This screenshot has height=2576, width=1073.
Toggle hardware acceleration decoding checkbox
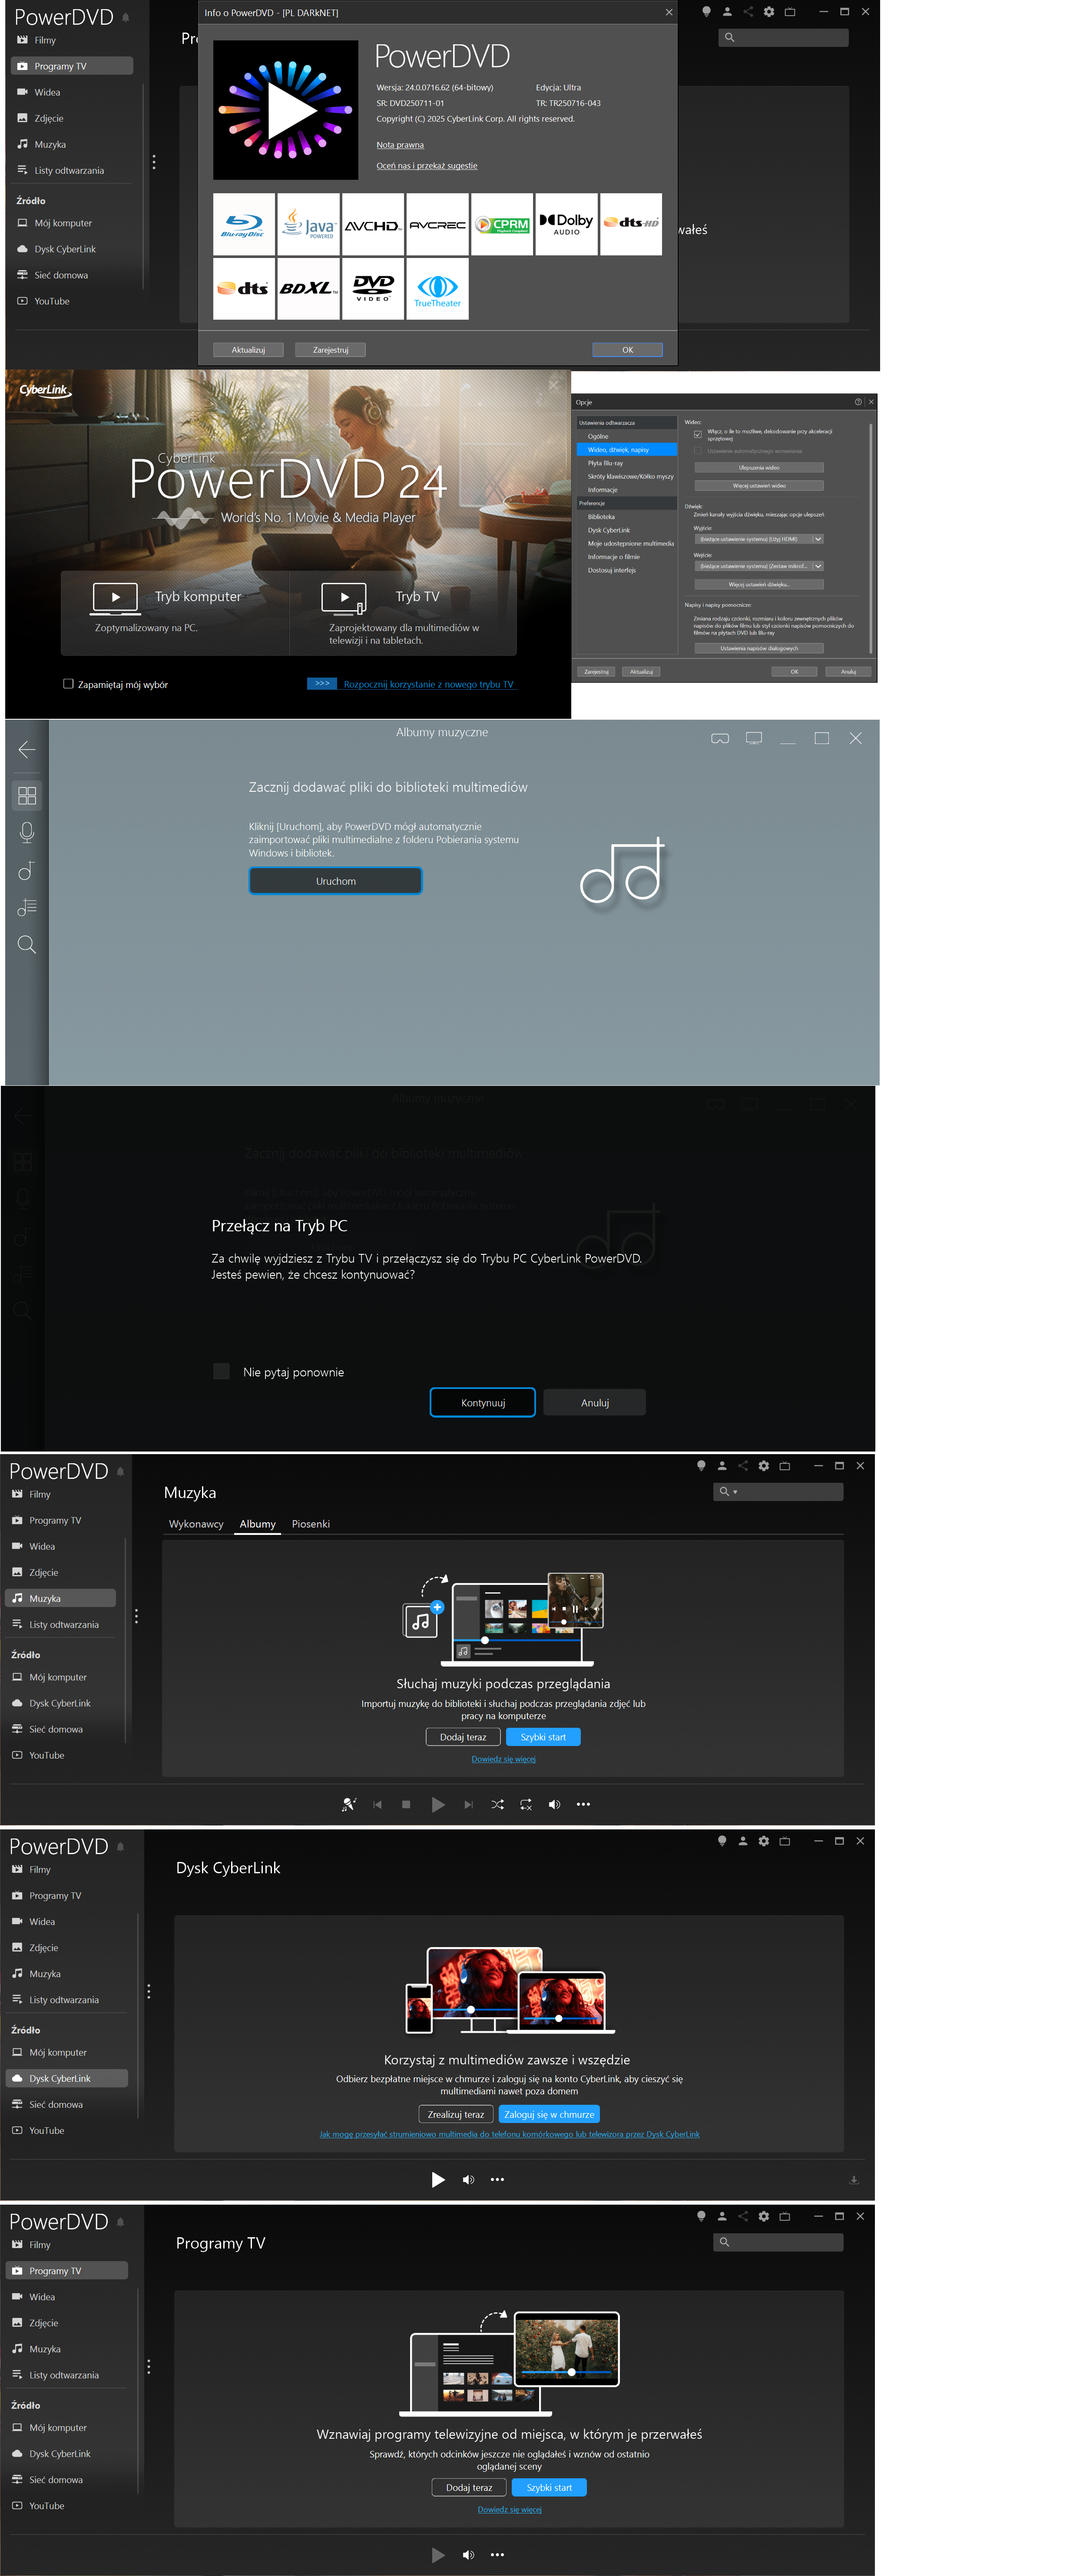(x=698, y=434)
